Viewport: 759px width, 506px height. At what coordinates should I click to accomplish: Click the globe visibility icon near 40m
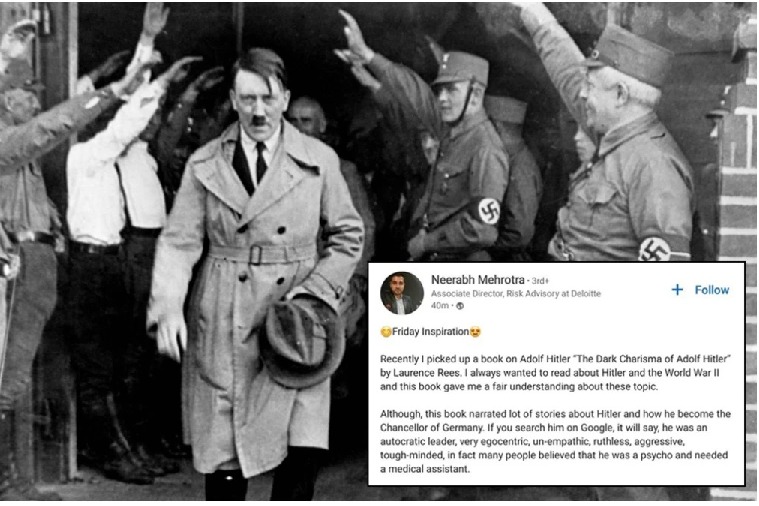click(460, 306)
